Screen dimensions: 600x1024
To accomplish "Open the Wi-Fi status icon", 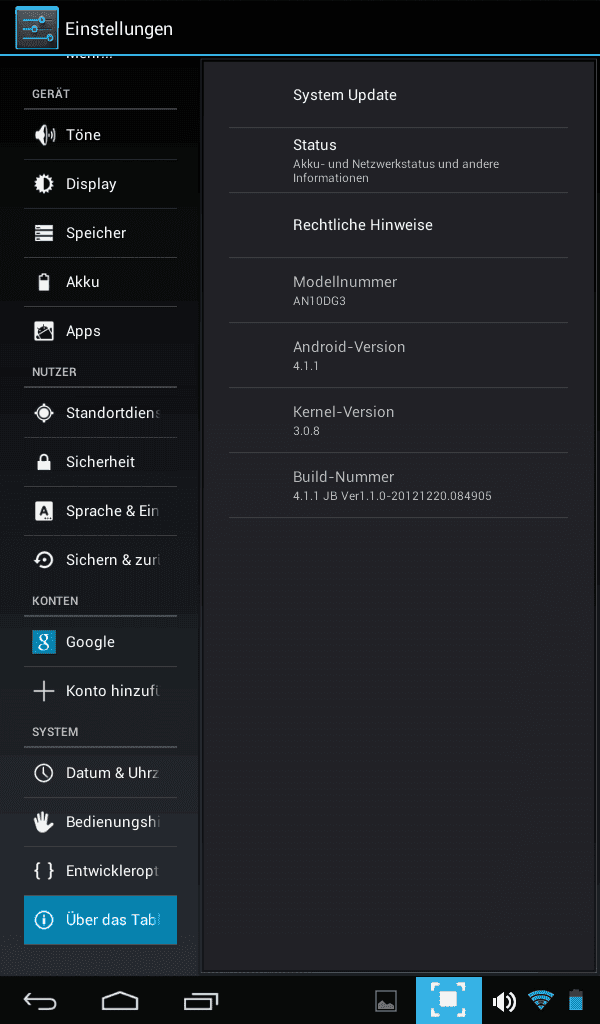I will [x=541, y=1000].
